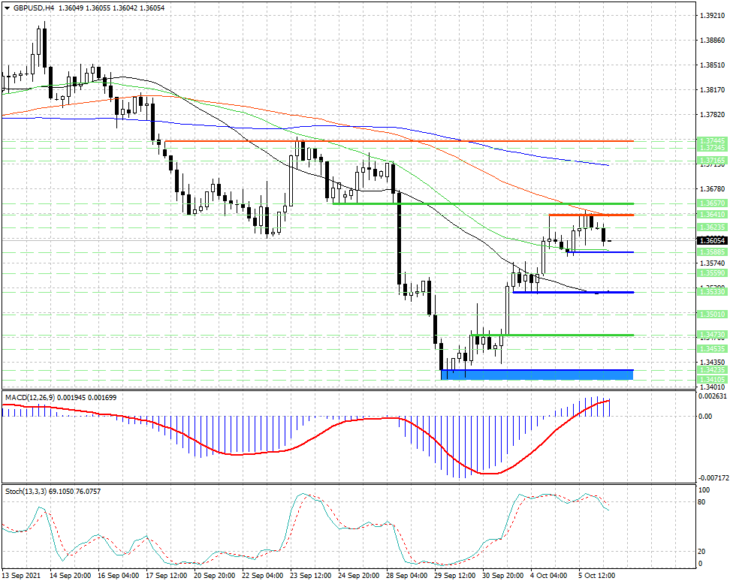Select the MACD(12,26,9) indicator label
The width and height of the screenshot is (730, 584).
coord(30,398)
